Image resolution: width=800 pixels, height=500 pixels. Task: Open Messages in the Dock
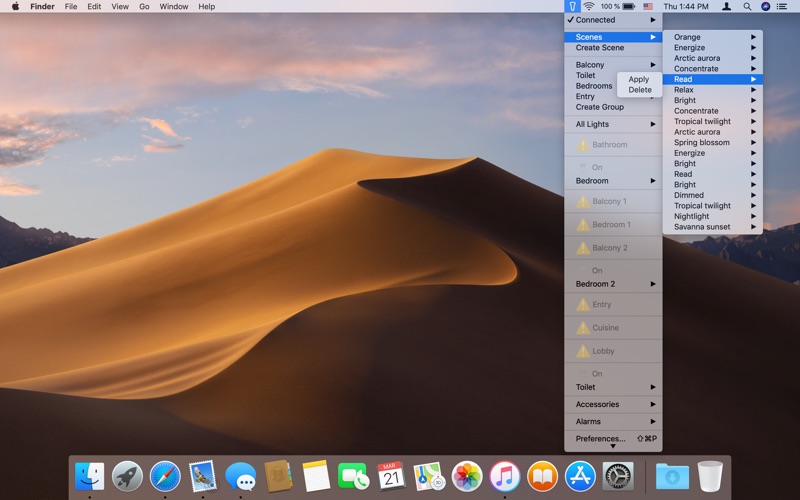pyautogui.click(x=240, y=476)
